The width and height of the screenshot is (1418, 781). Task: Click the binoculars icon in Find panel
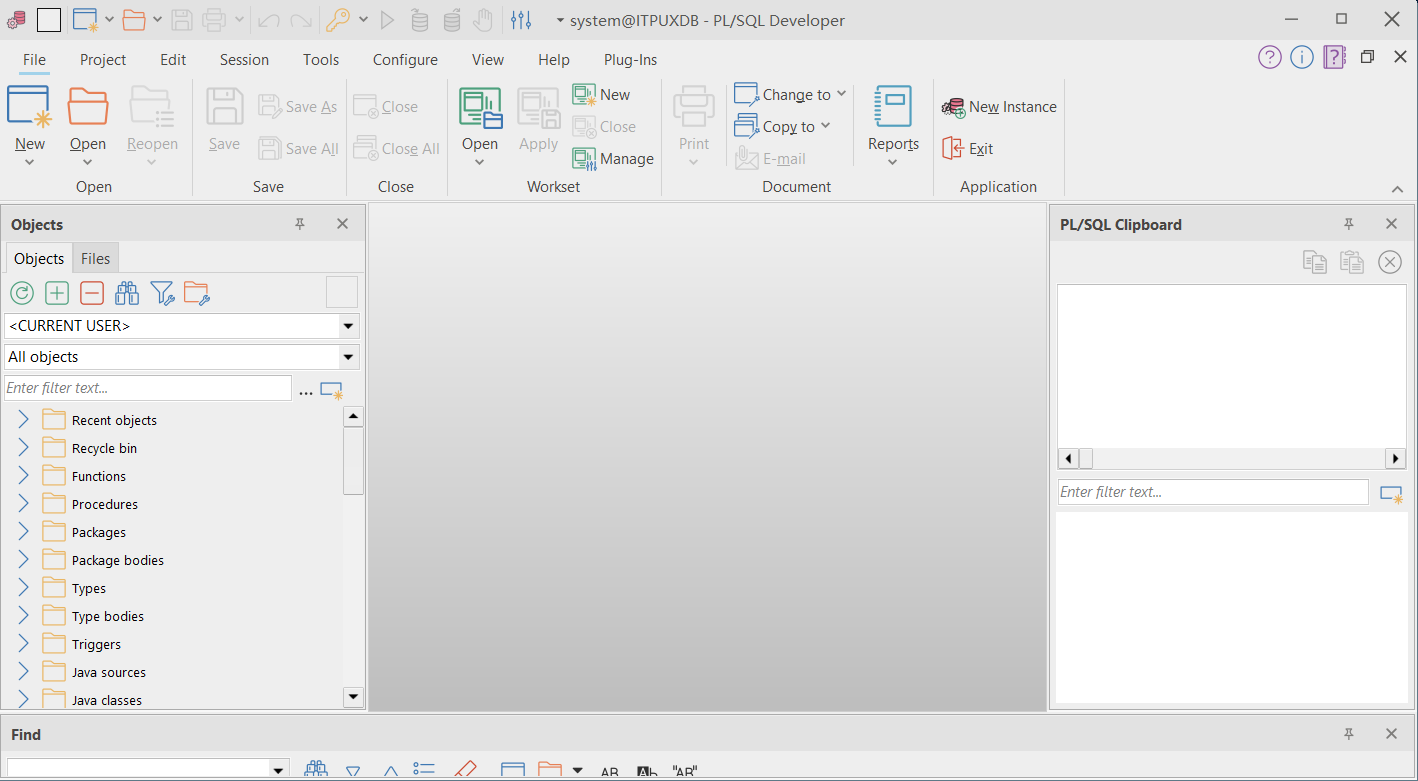click(316, 771)
